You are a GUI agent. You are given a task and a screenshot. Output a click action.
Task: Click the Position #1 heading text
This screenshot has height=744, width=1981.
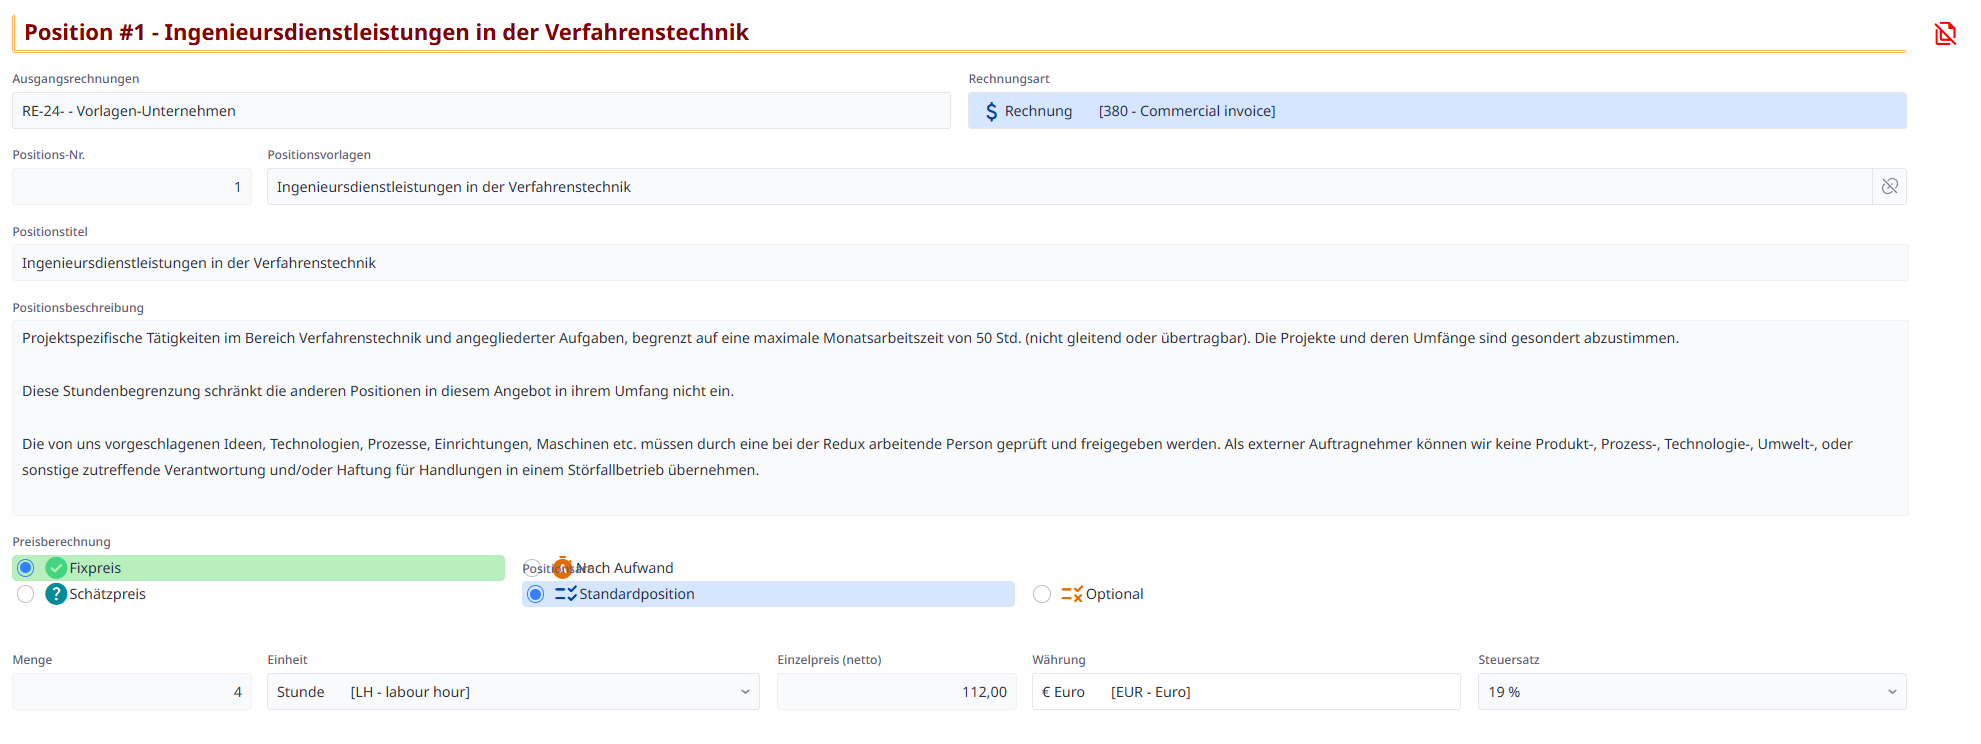(386, 32)
